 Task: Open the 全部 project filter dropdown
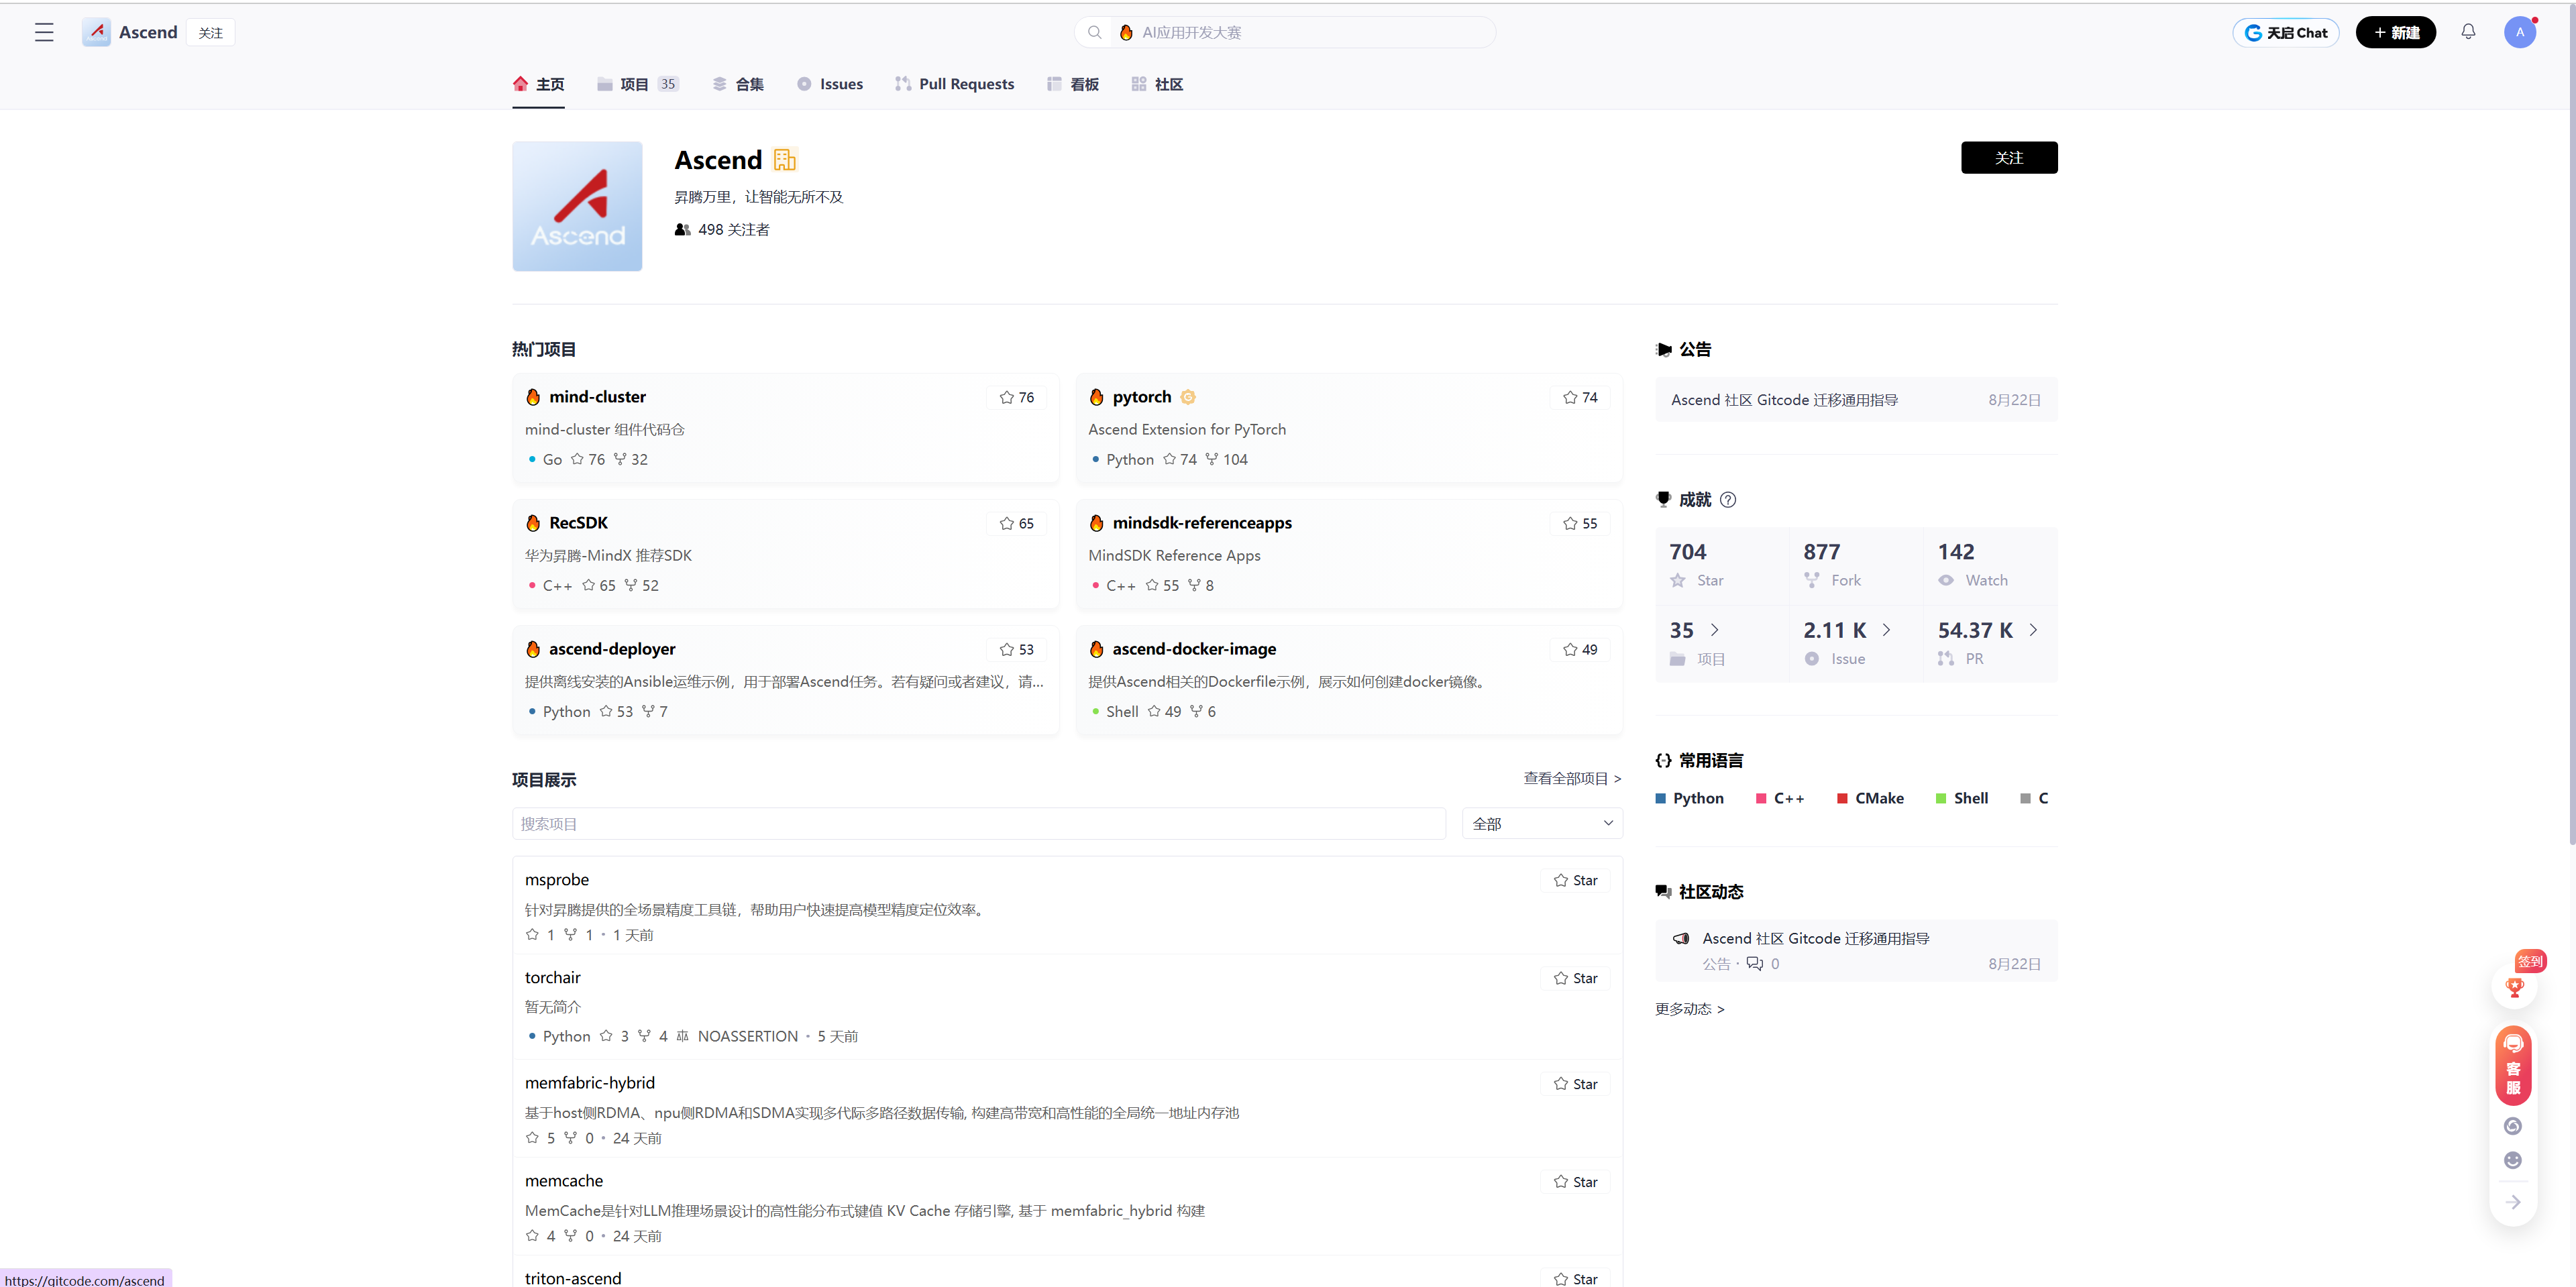1541,823
